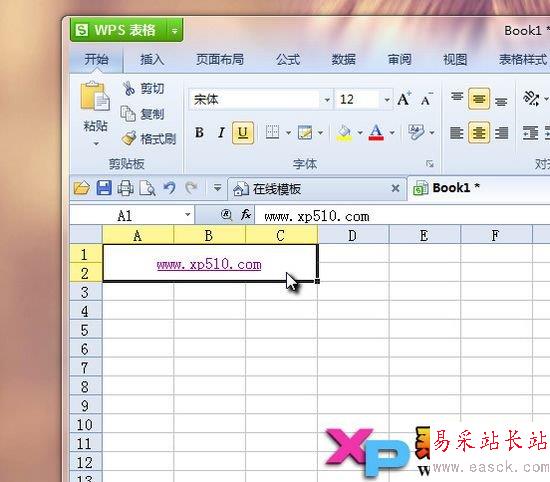The image size is (550, 482).
Task: Click the www.xp510.com hyperlink in cell
Action: (x=209, y=265)
